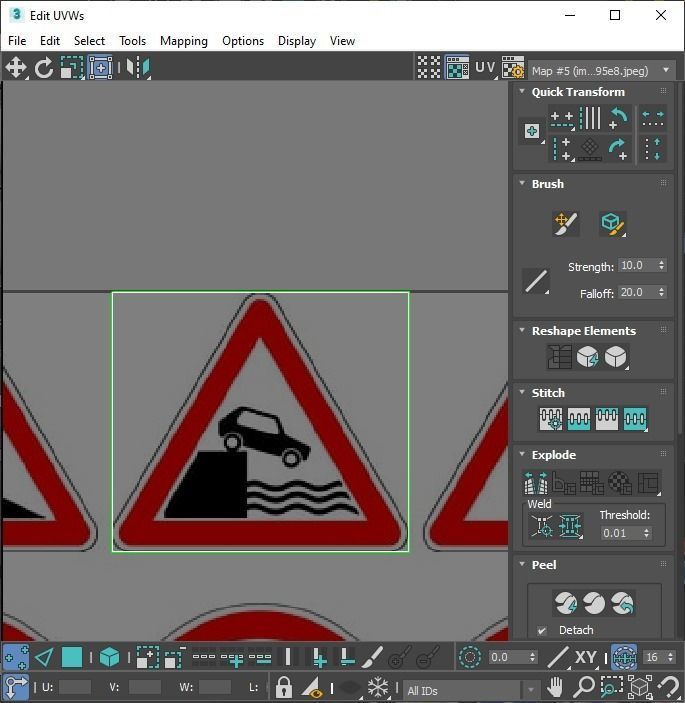Click the Quick Peel icon
The image size is (685, 703).
click(x=566, y=603)
